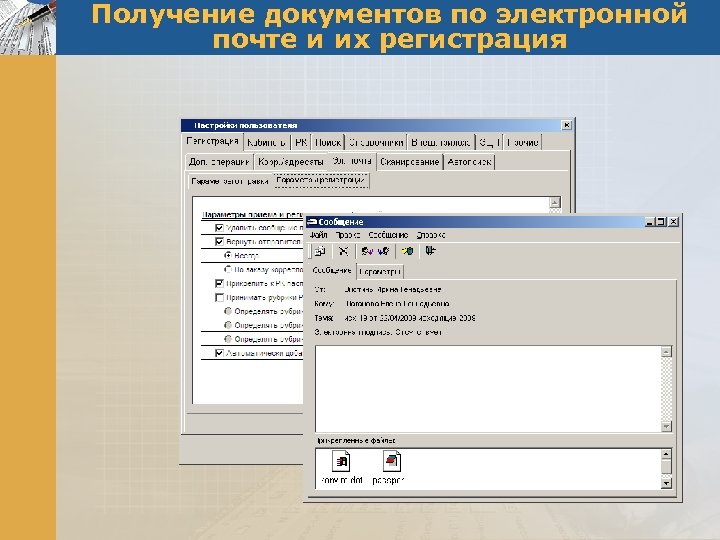The width and height of the screenshot is (720, 540).
Task: Click the settings list scrollbar up arrow
Action: (x=555, y=202)
